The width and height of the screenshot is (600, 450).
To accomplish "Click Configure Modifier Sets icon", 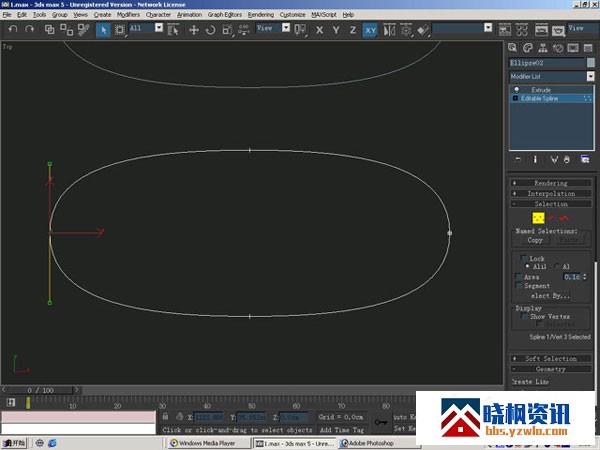I will 585,159.
